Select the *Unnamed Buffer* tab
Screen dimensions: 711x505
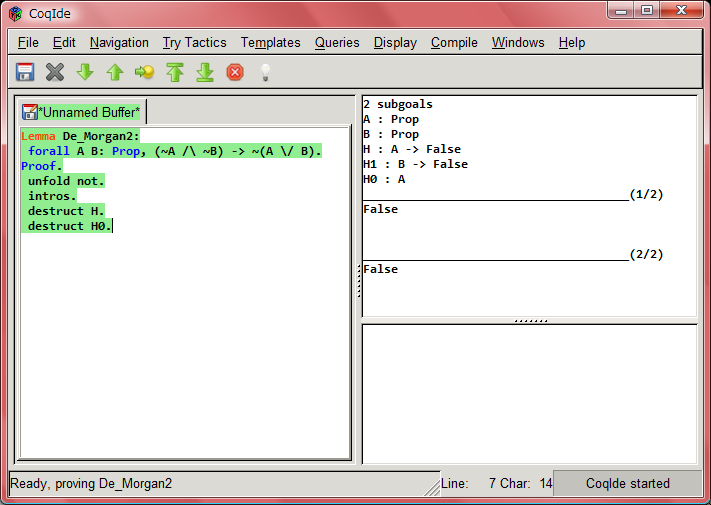click(x=82, y=112)
